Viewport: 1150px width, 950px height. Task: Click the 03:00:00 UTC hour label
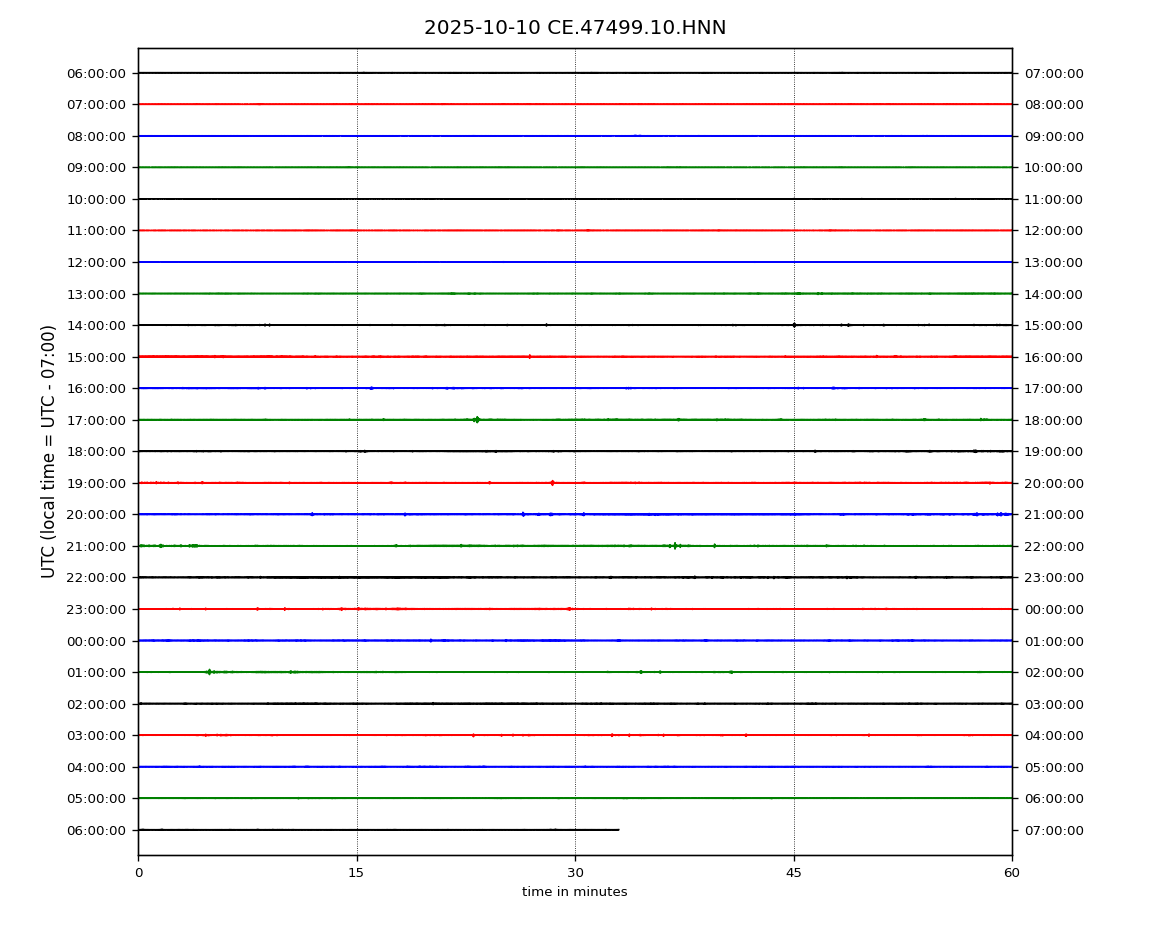pyautogui.click(x=98, y=735)
